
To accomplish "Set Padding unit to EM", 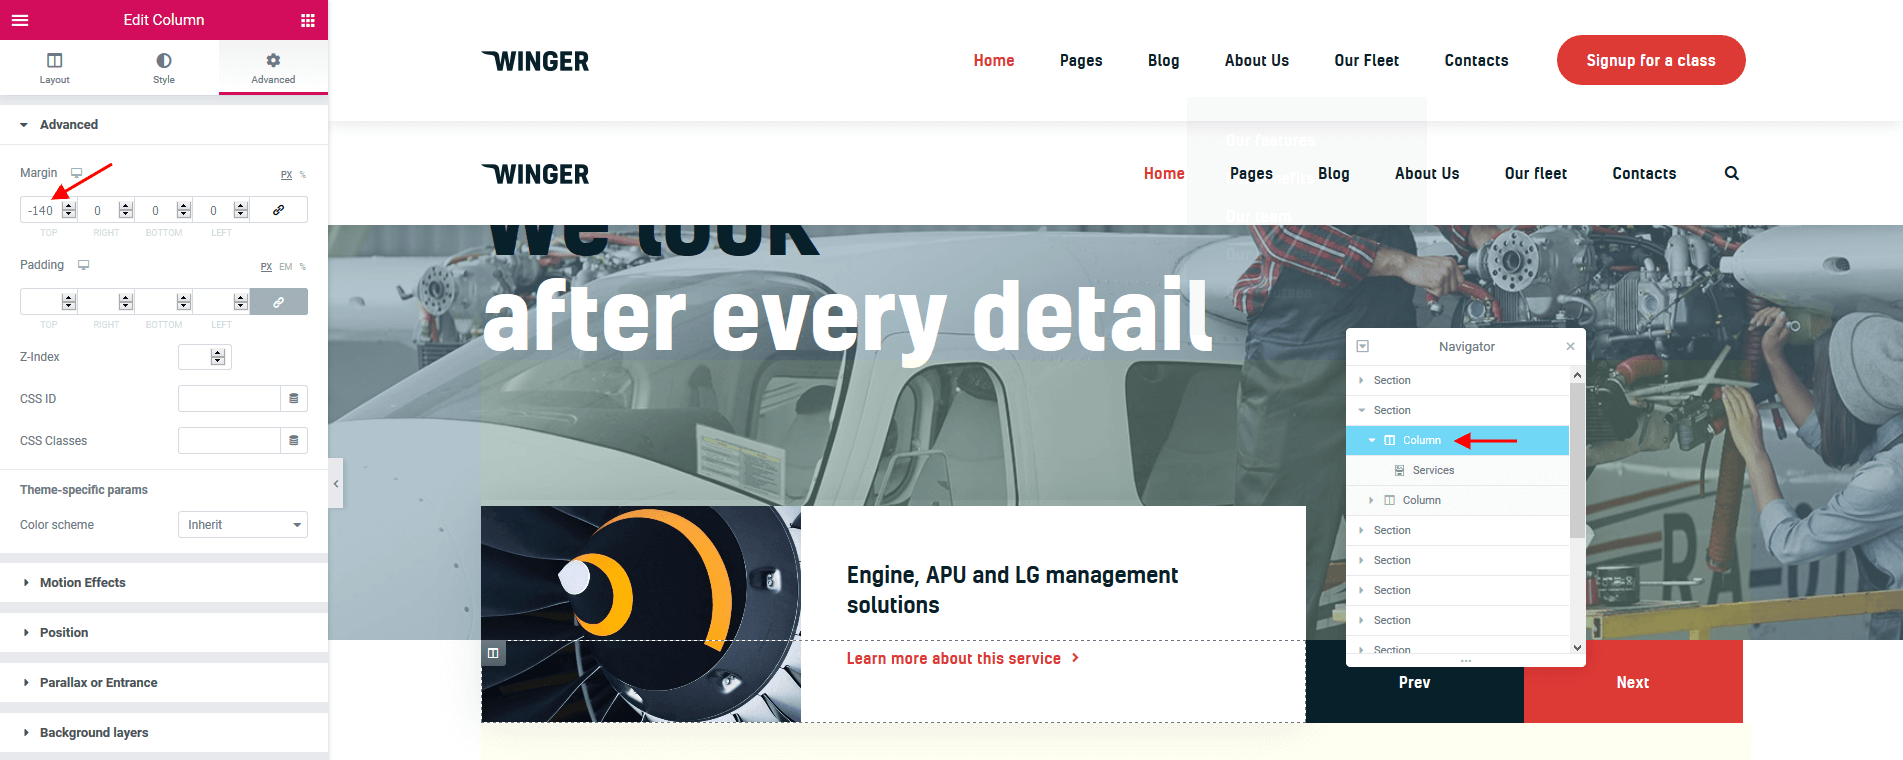I will click(x=286, y=267).
